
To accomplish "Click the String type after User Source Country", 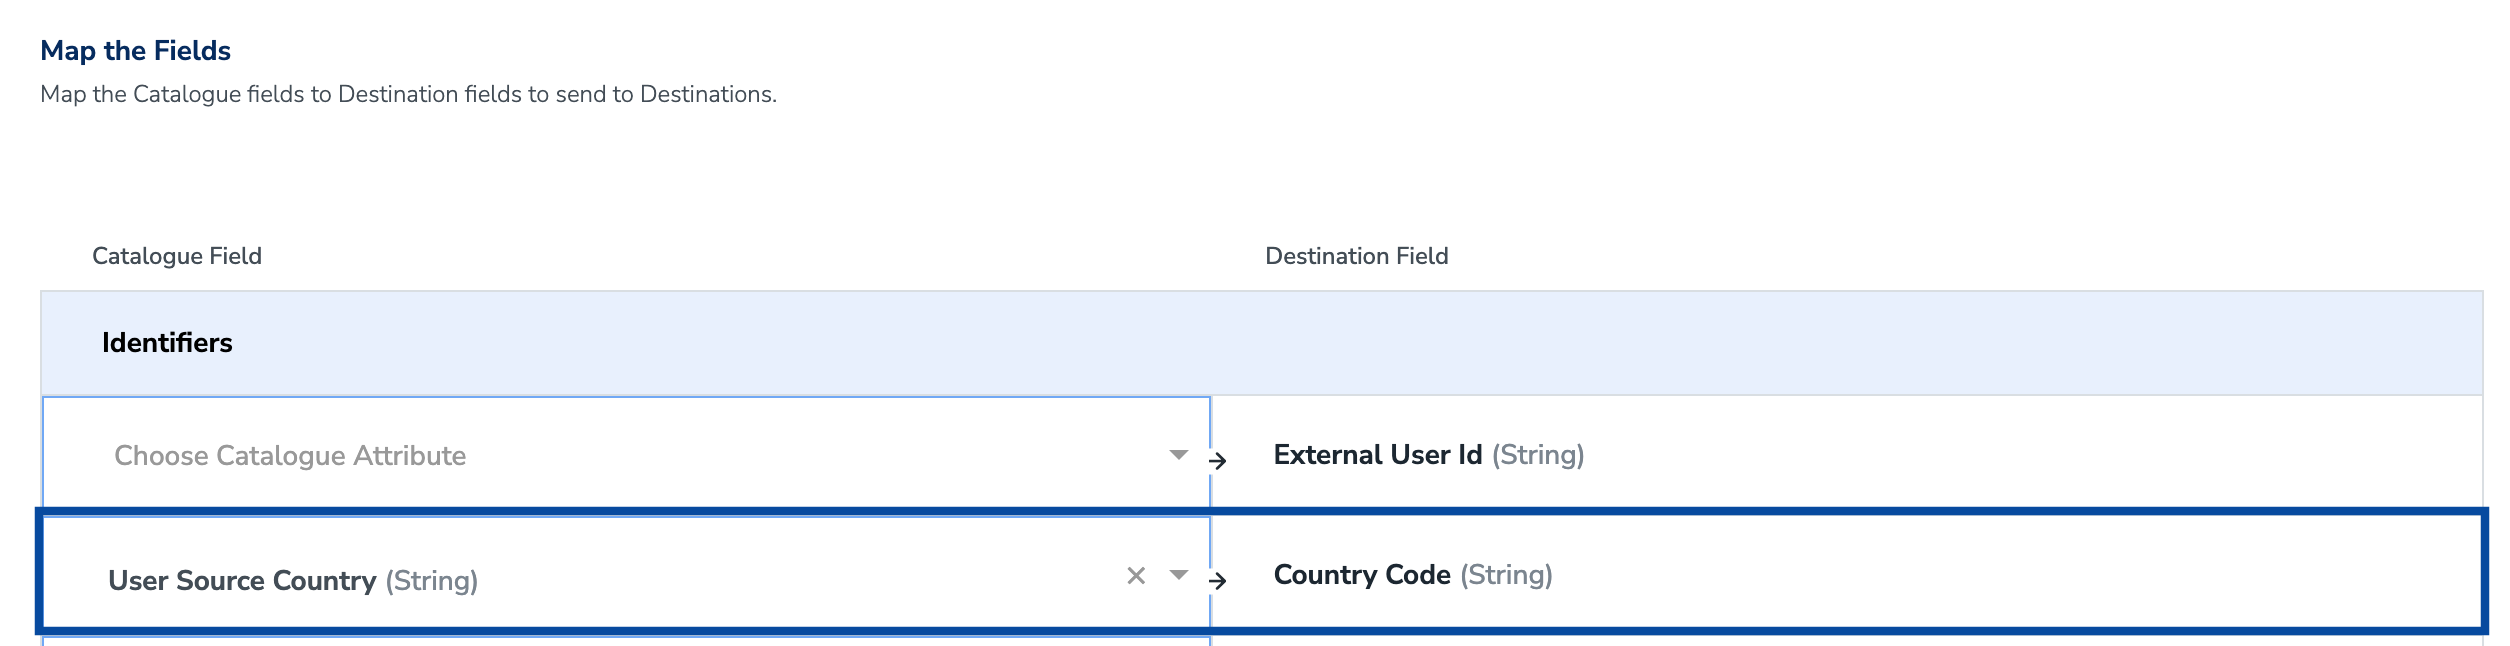I will coord(432,581).
